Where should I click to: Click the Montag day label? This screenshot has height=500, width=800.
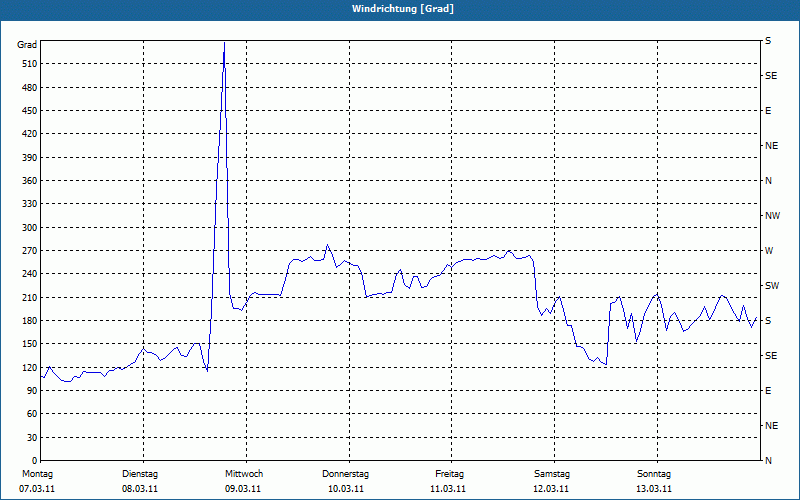point(37,474)
